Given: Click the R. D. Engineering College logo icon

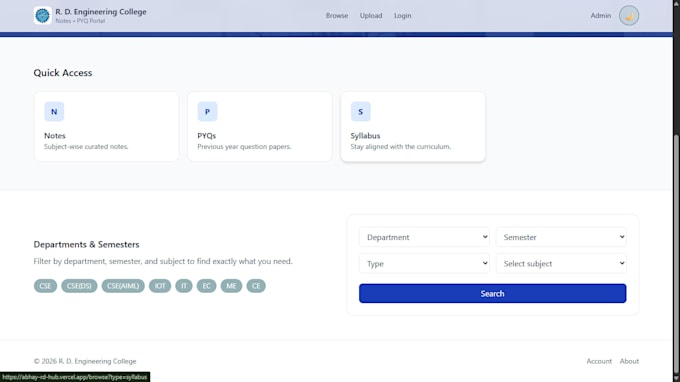Looking at the screenshot, I should pos(42,16).
